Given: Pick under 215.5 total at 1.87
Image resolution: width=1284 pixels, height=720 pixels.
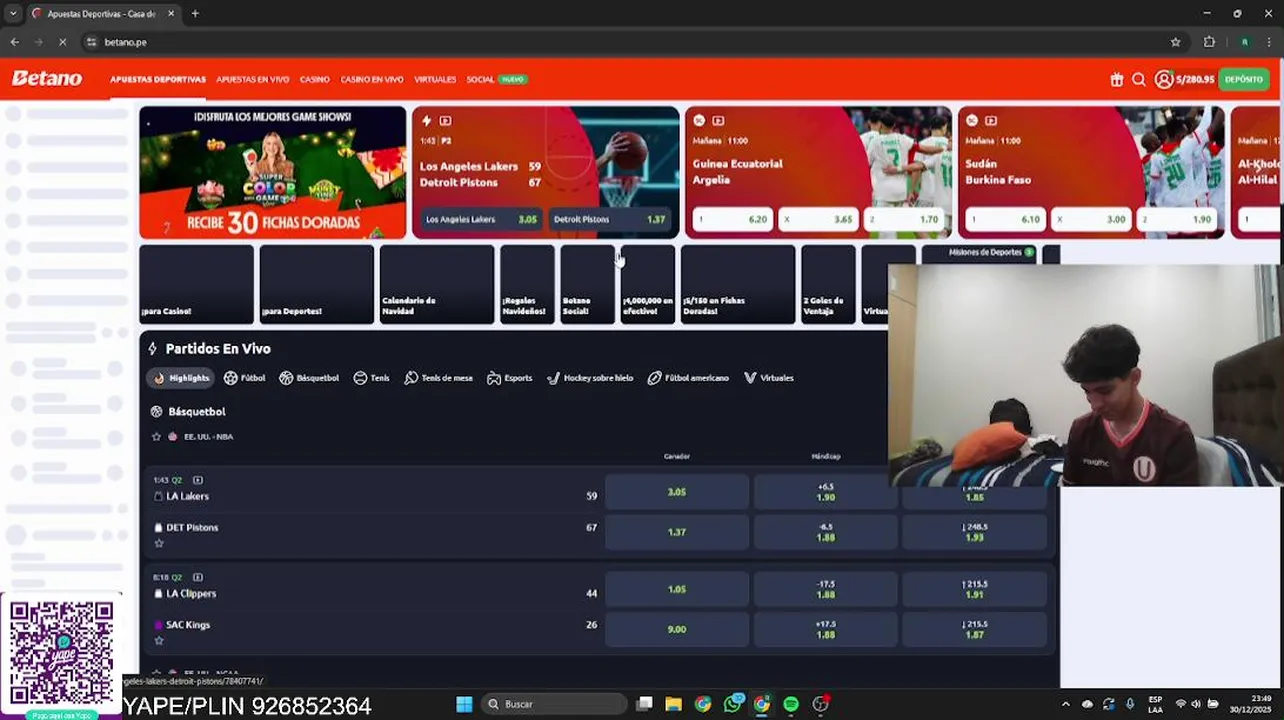Looking at the screenshot, I should [974, 629].
